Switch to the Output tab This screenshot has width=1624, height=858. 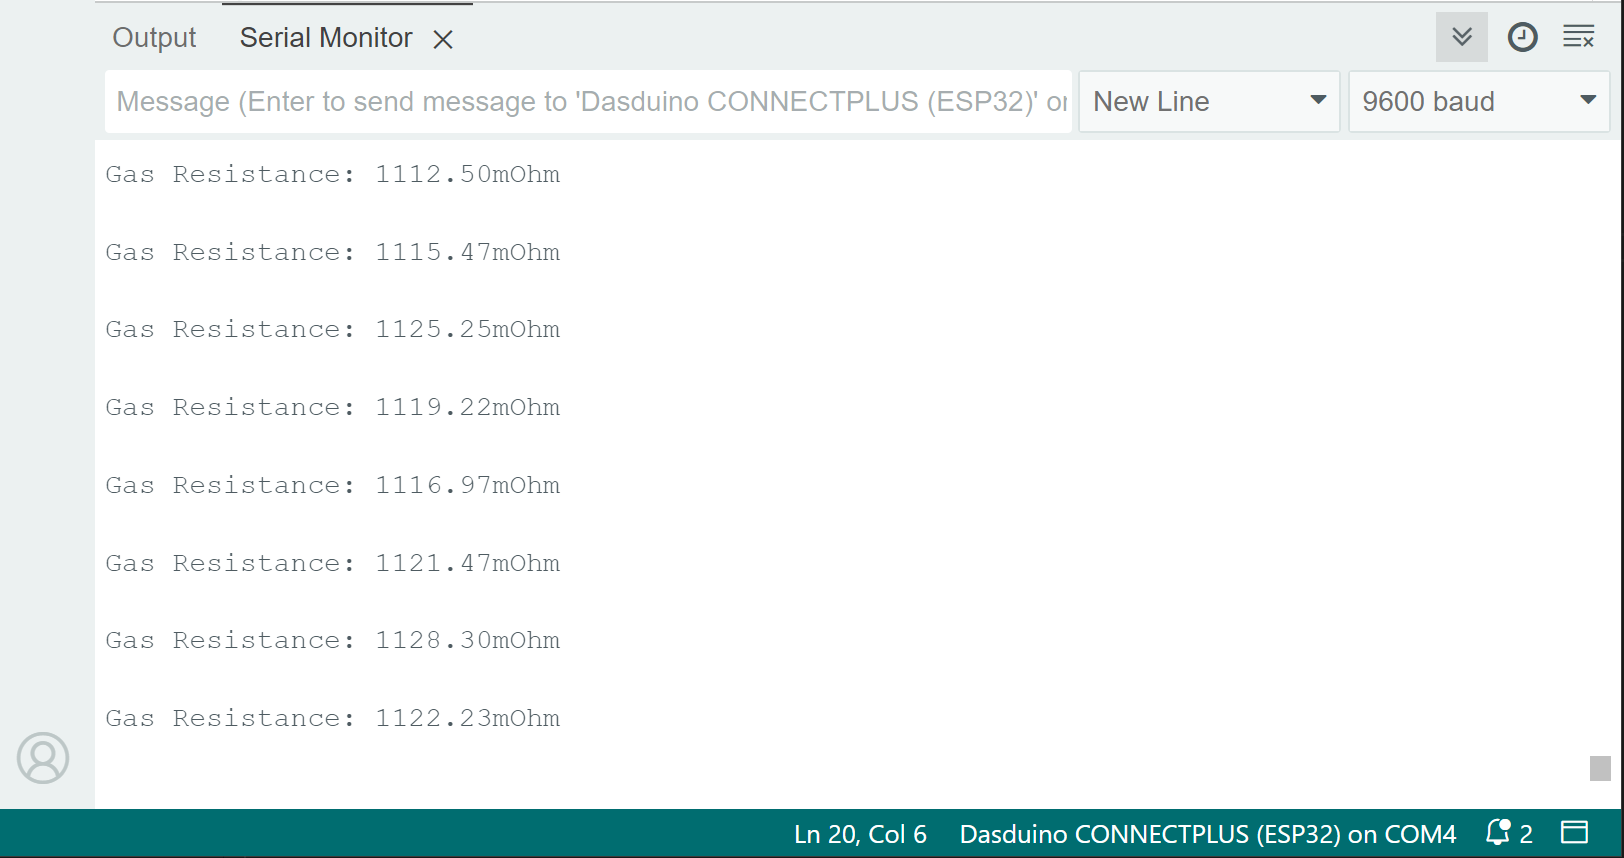tap(154, 38)
